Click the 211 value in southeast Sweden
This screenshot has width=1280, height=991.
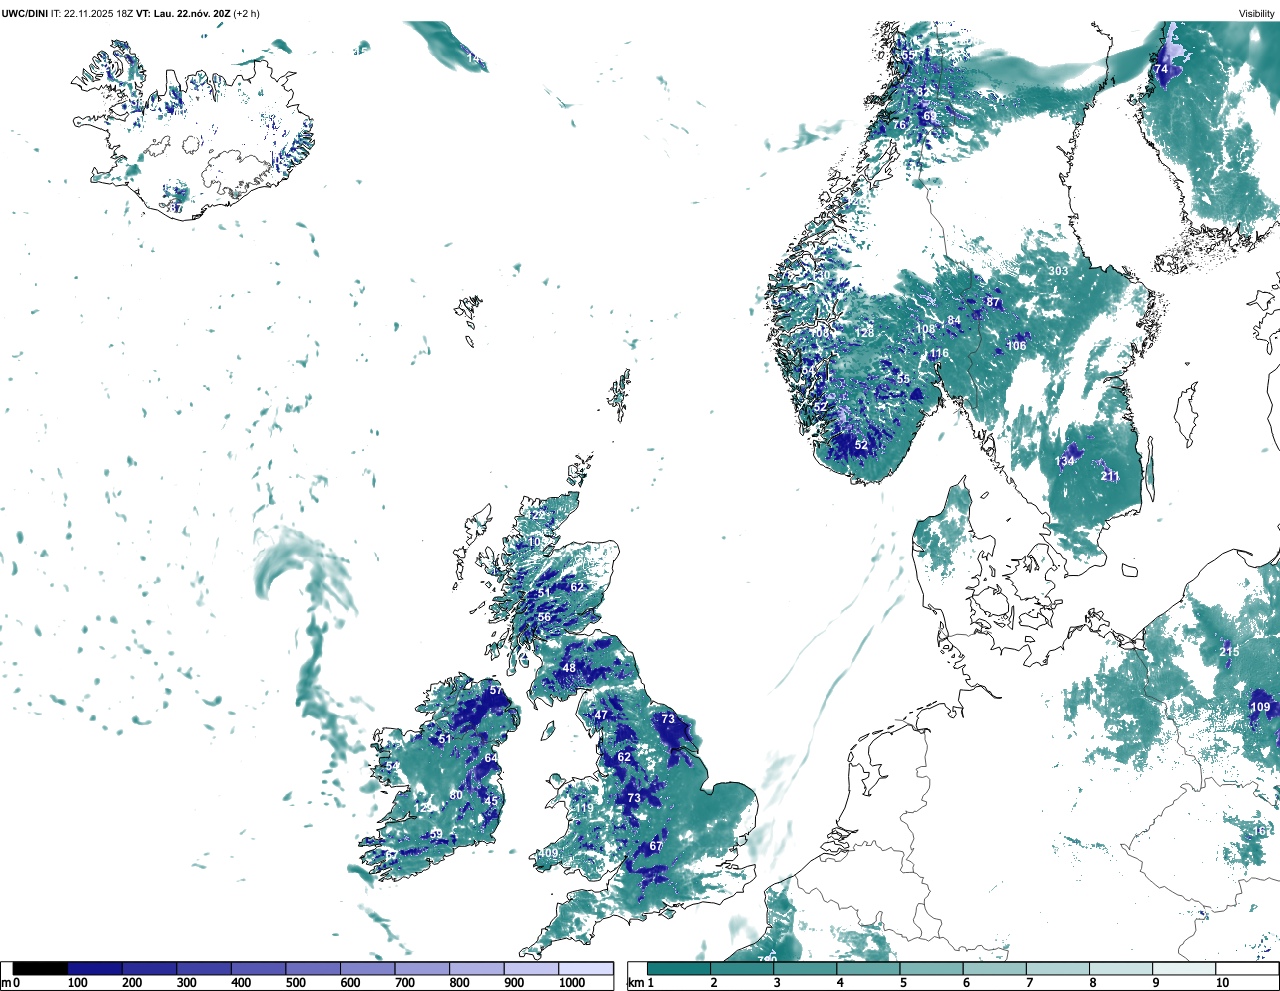(1110, 476)
